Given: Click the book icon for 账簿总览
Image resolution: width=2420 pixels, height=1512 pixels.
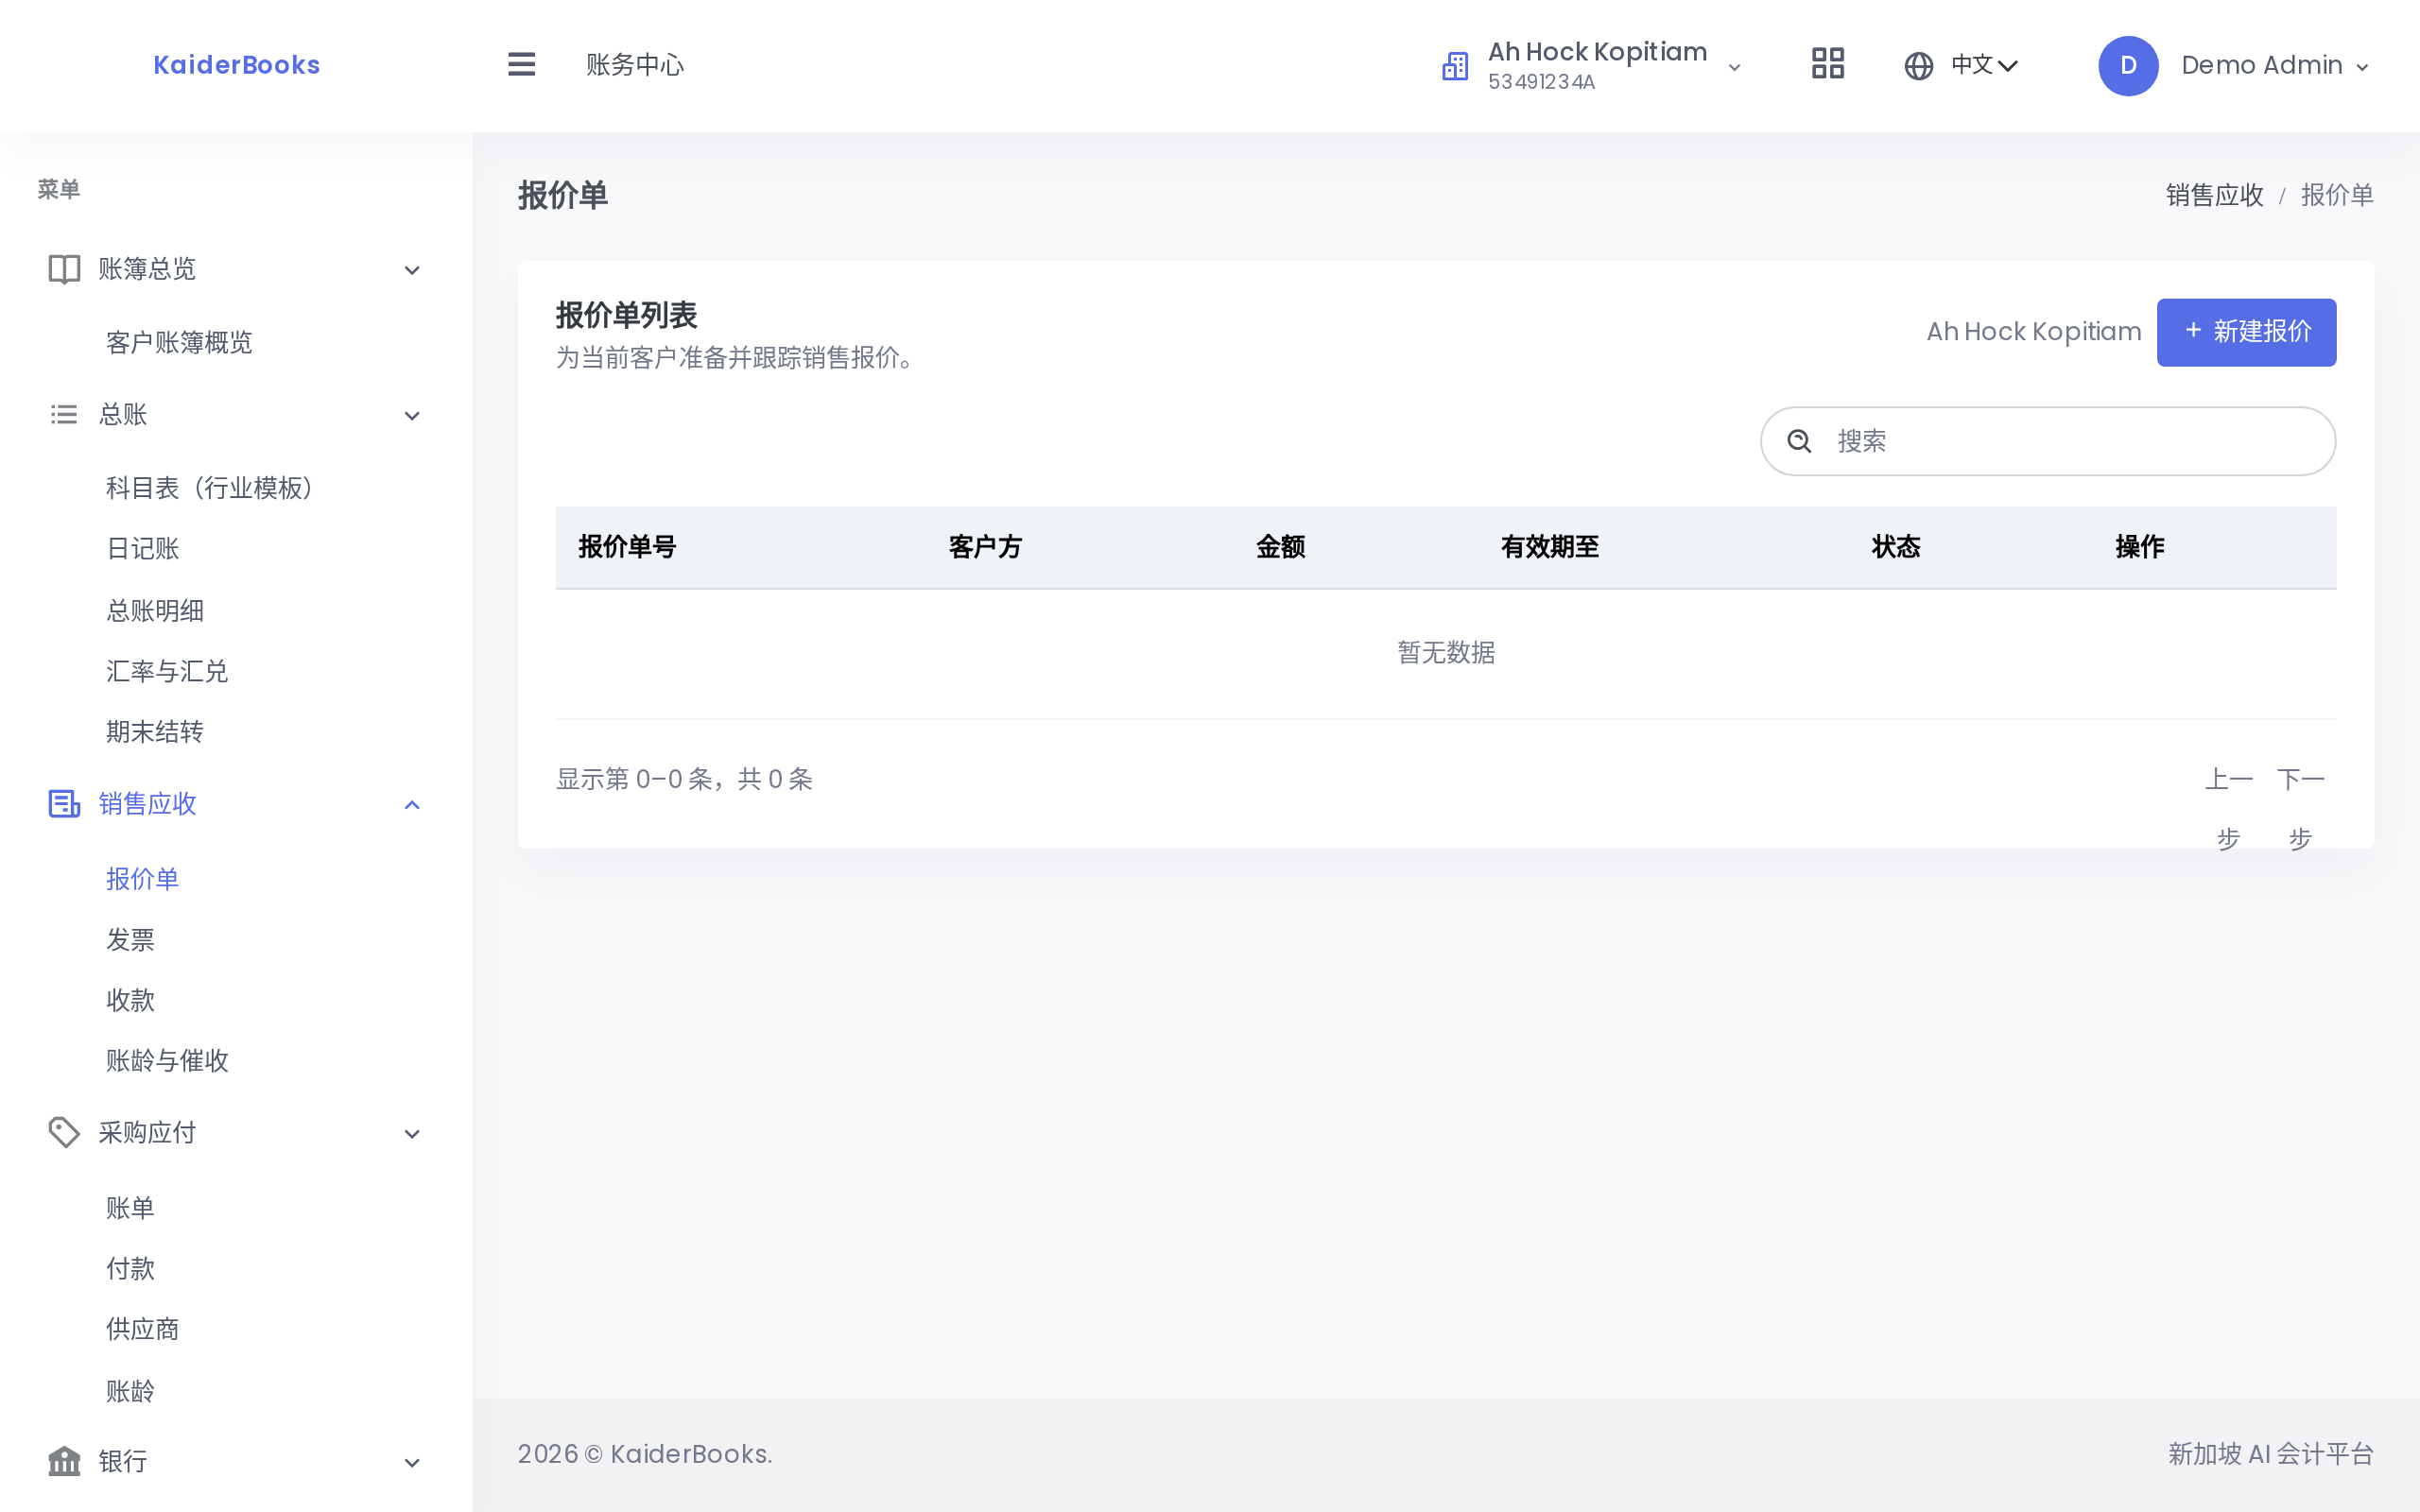Looking at the screenshot, I should [x=64, y=269].
